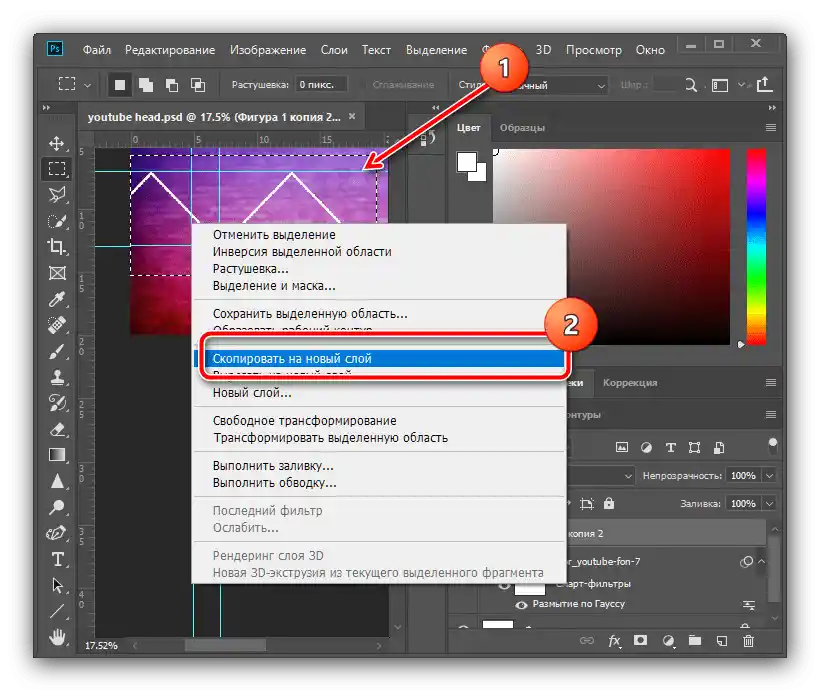Select the Eraser tool
The image size is (820, 691).
click(57, 429)
